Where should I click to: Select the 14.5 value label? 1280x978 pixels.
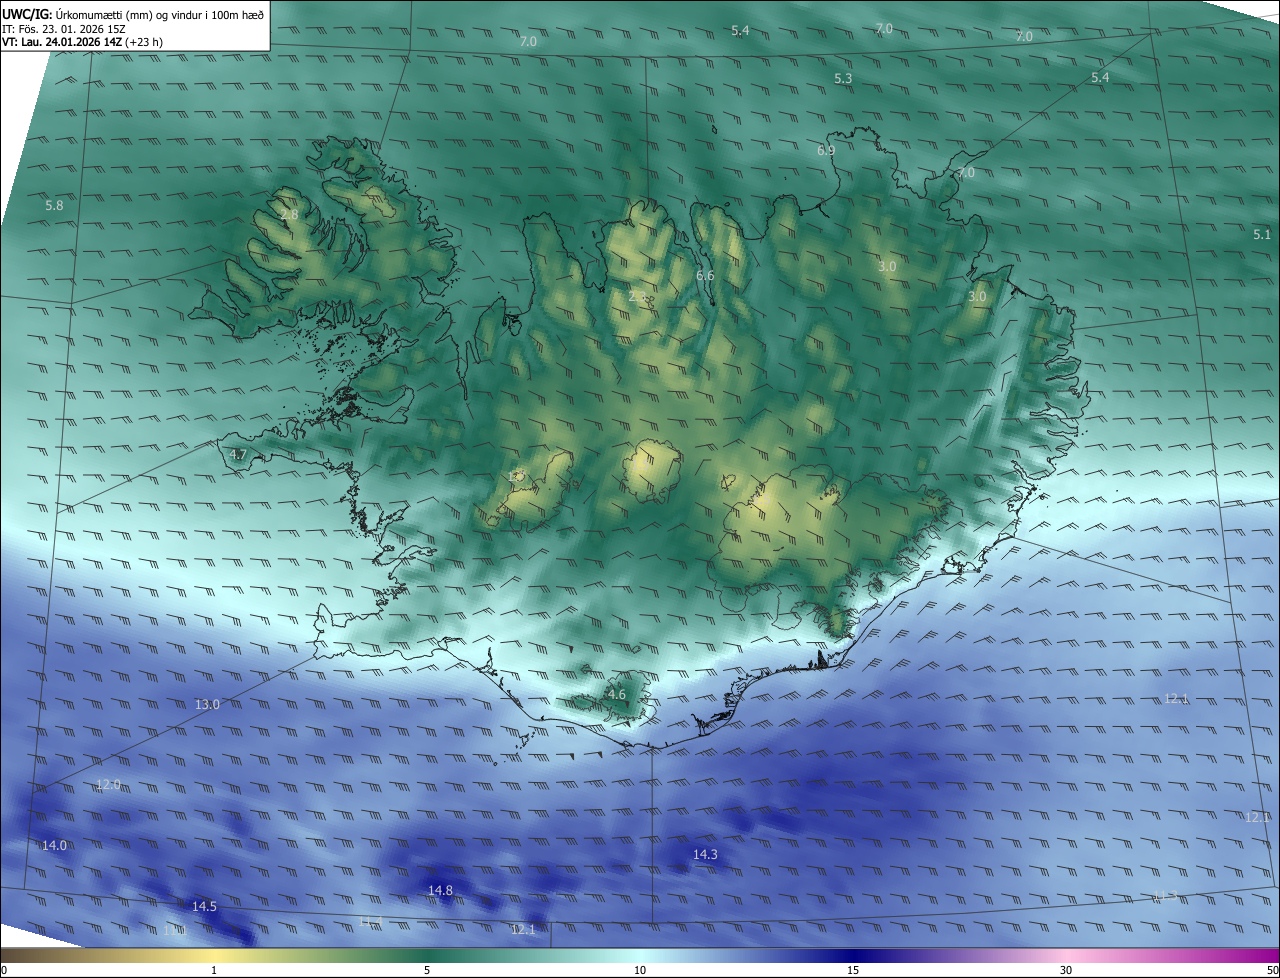pos(204,906)
